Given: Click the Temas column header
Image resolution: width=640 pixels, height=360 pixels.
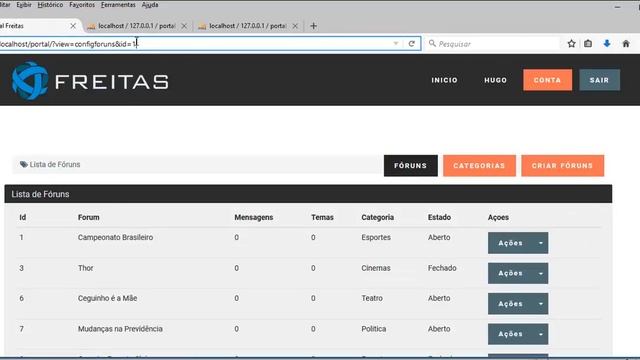Looking at the screenshot, I should [x=322, y=218].
